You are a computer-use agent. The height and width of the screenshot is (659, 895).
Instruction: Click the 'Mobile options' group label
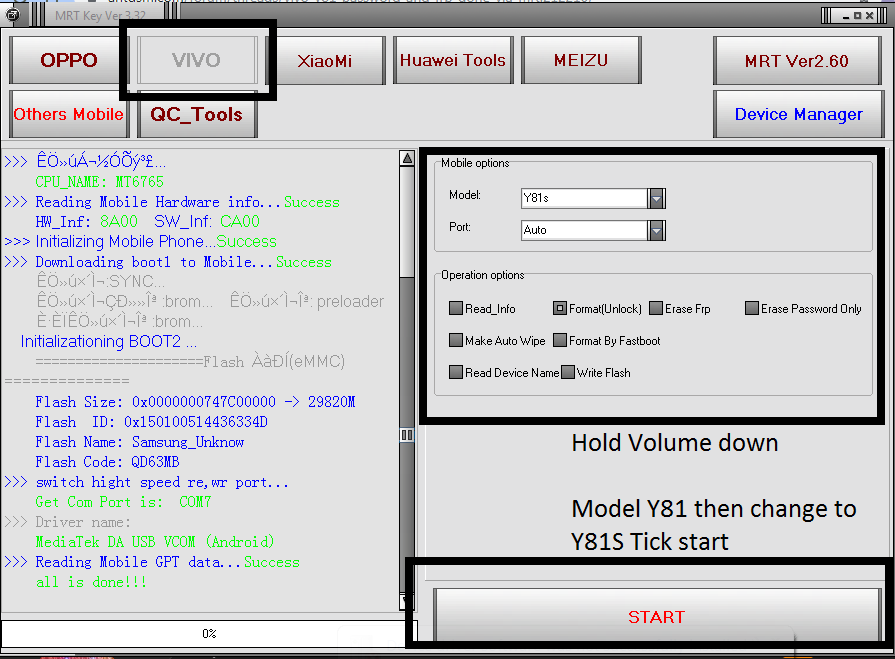click(x=475, y=163)
